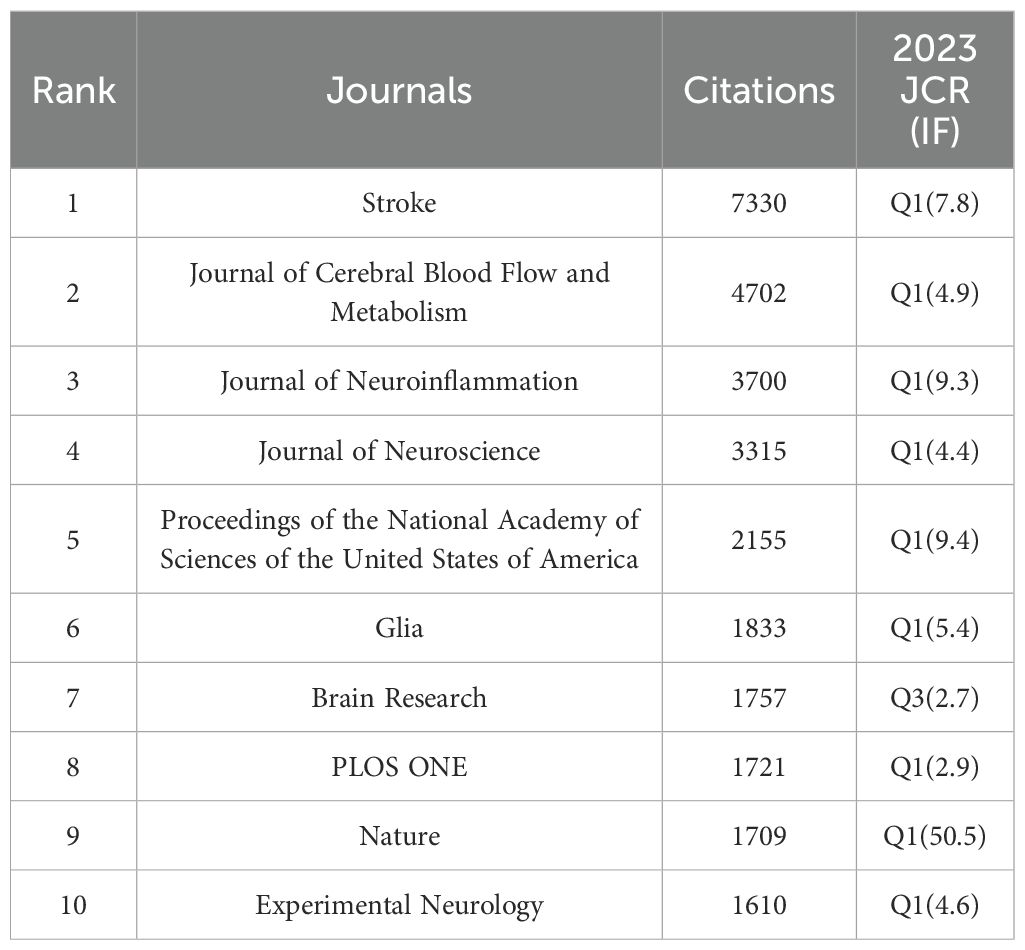Viewport: 1025px width, 950px height.
Task: Select the Glia journal cell
Action: 399,628
